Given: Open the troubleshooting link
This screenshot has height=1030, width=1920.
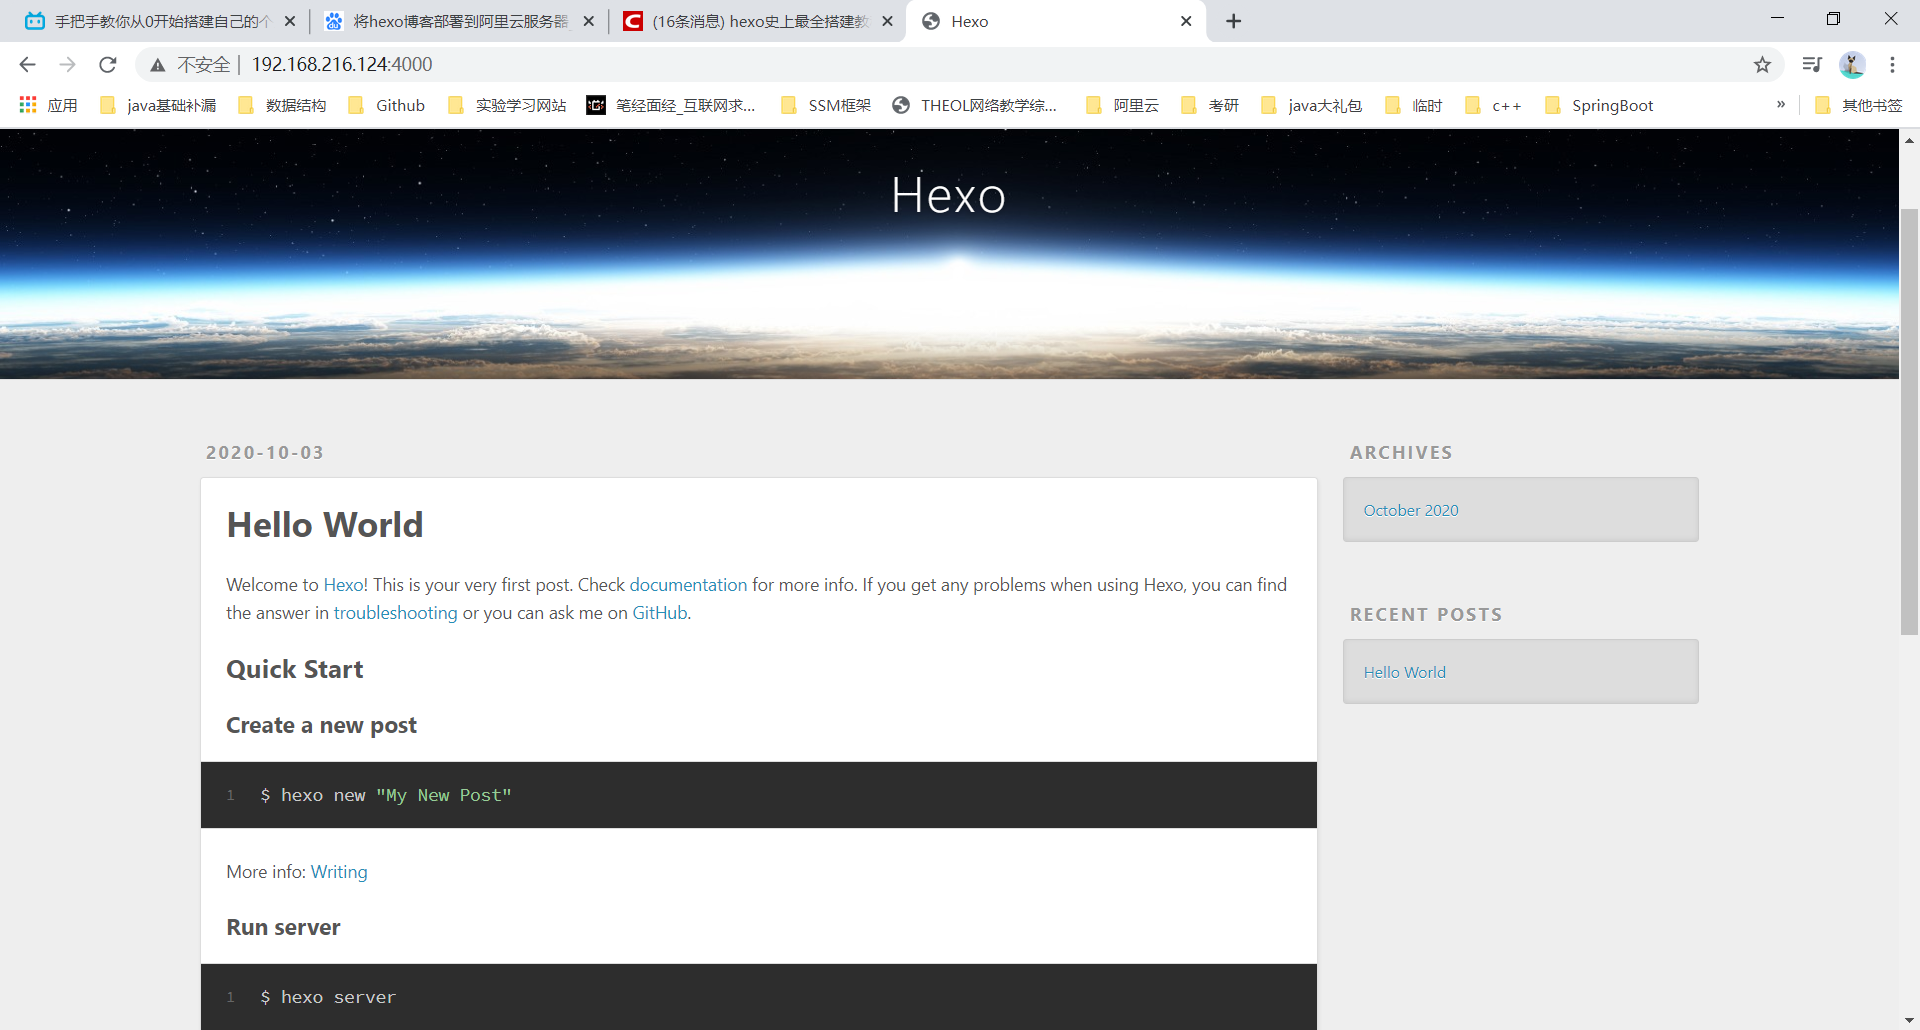Looking at the screenshot, I should click(x=395, y=613).
